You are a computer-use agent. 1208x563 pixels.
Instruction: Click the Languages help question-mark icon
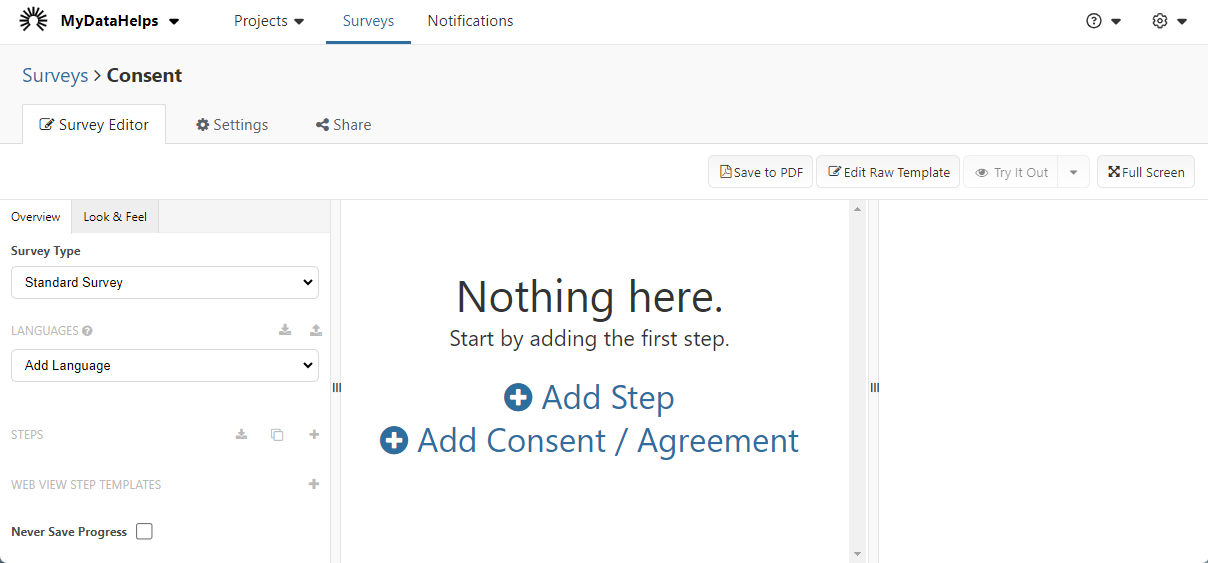tap(88, 331)
